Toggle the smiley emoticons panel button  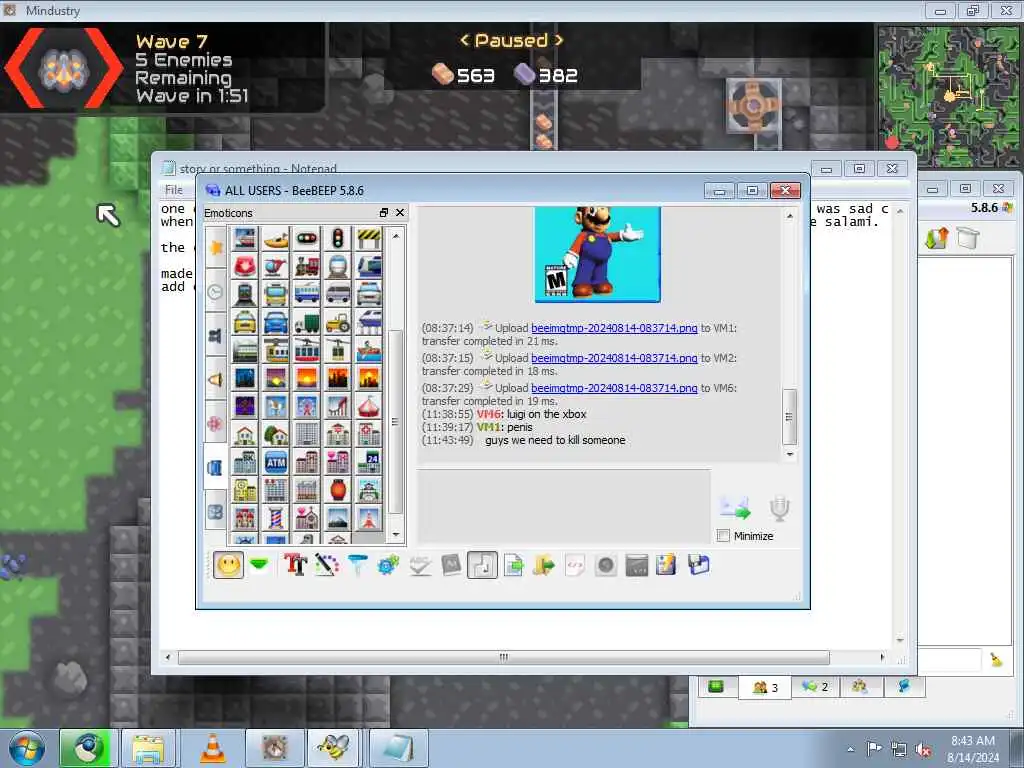click(229, 565)
